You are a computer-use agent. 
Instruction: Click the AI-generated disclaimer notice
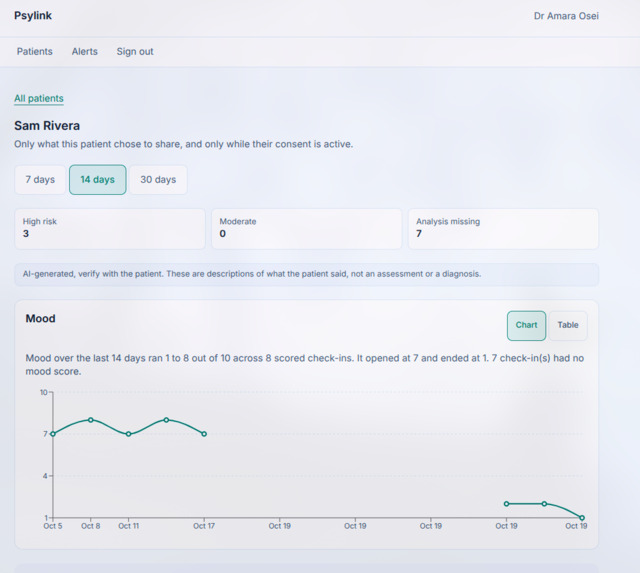307,274
